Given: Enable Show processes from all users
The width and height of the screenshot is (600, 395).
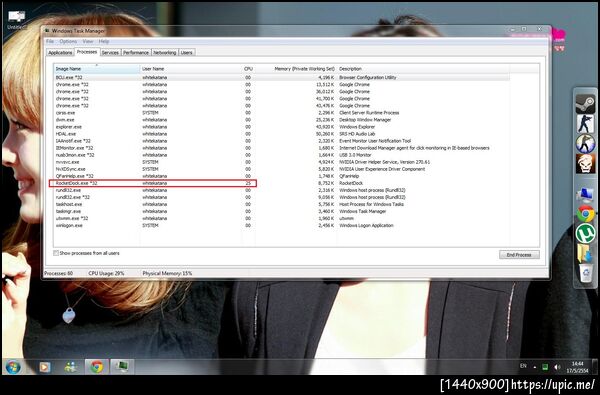Looking at the screenshot, I should [x=56, y=253].
